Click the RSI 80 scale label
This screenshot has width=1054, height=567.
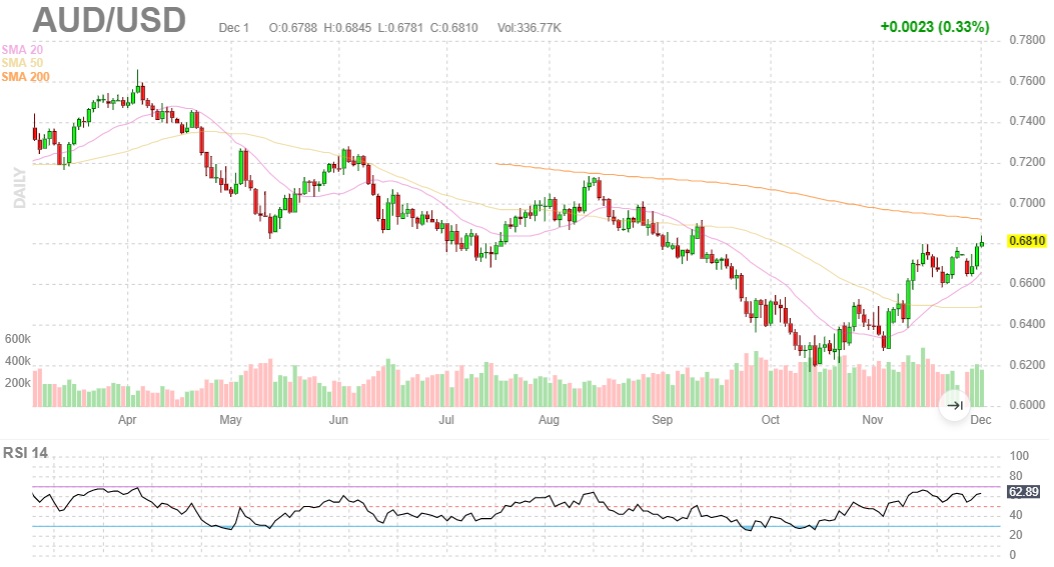1016,476
